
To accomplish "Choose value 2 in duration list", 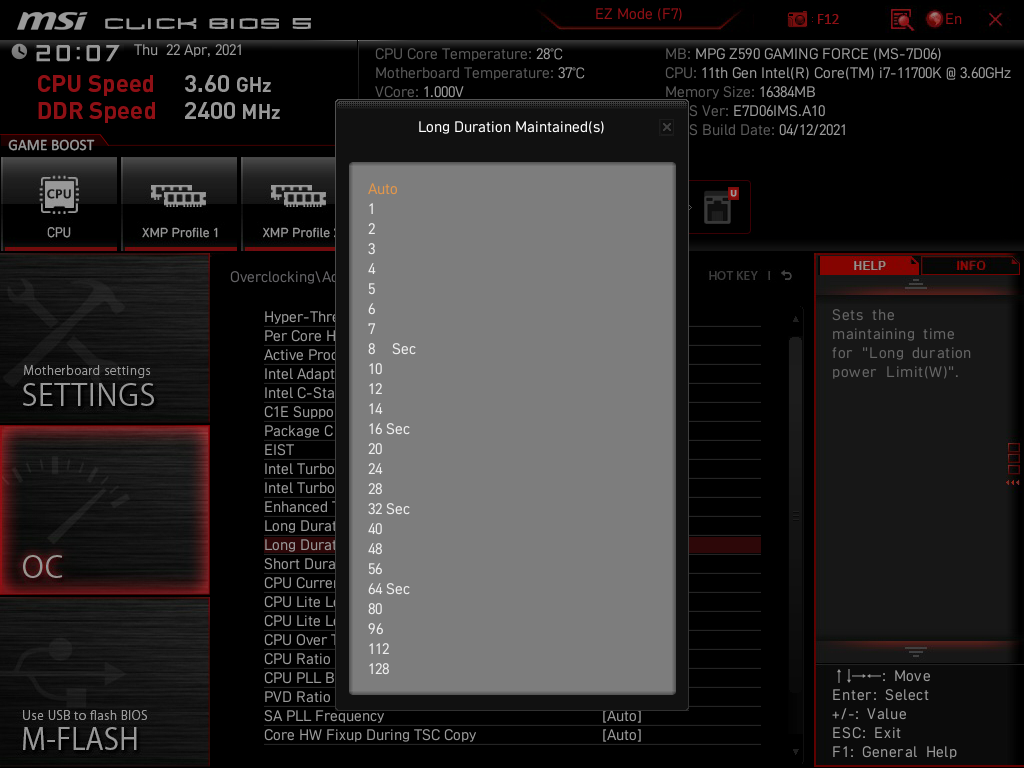I will click(x=372, y=229).
